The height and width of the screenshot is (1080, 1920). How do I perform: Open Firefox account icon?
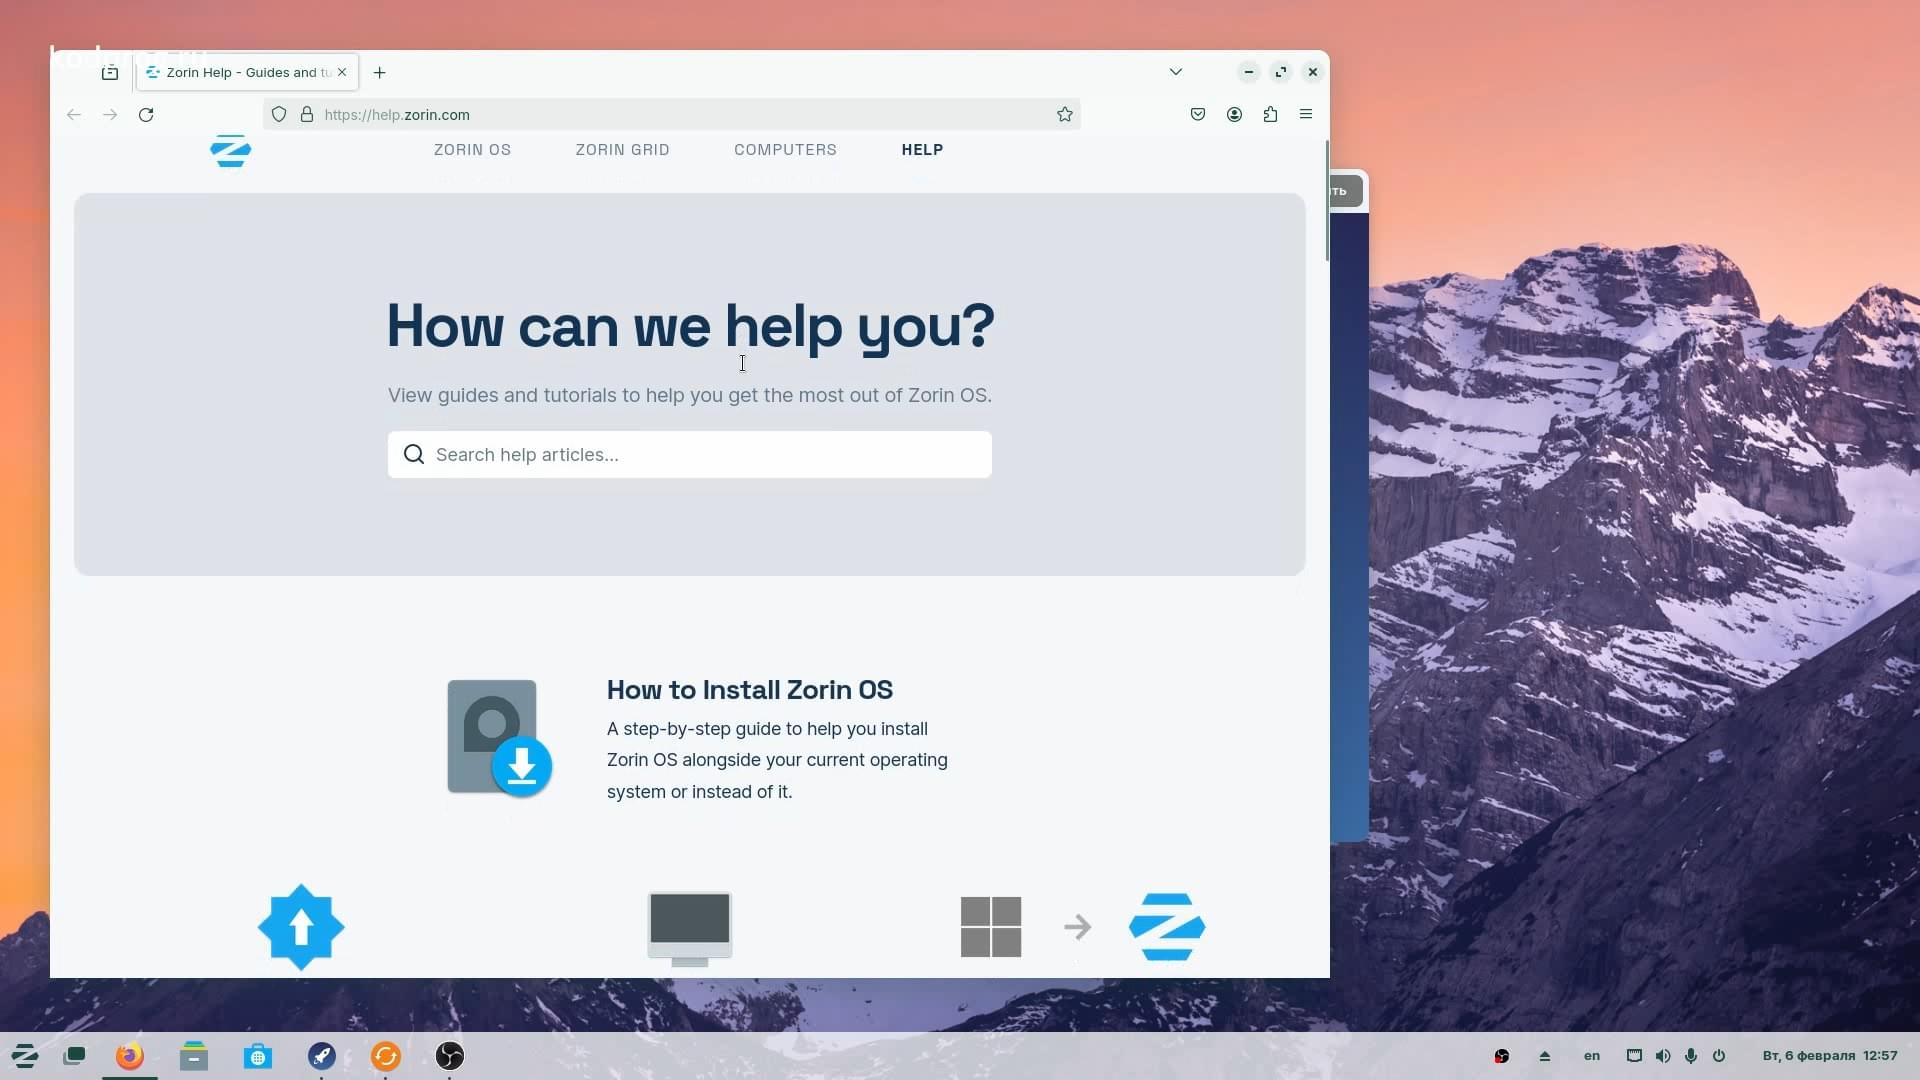[x=1235, y=115]
